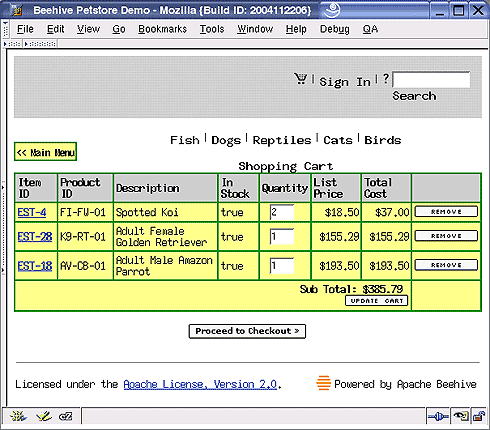This screenshot has height=430, width=490.
Task: Click the cookie/privacy eye icon in status bar
Action: (461, 416)
